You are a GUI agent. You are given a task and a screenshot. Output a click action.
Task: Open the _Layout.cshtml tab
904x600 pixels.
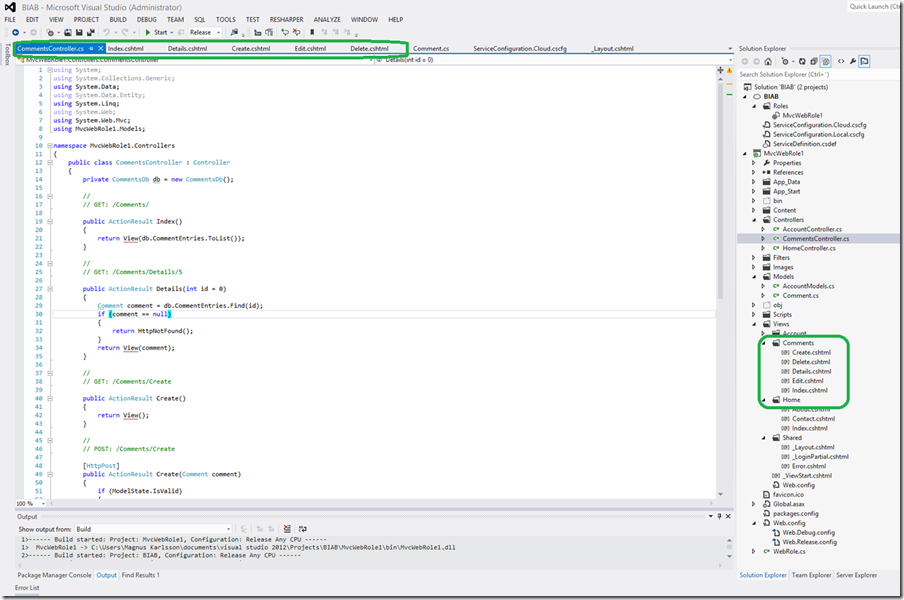(612, 48)
